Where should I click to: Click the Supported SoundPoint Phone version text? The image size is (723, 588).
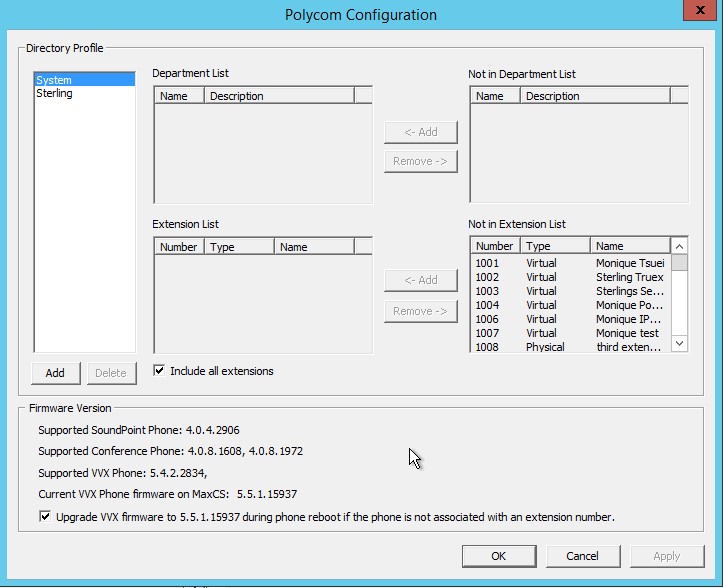click(x=139, y=430)
